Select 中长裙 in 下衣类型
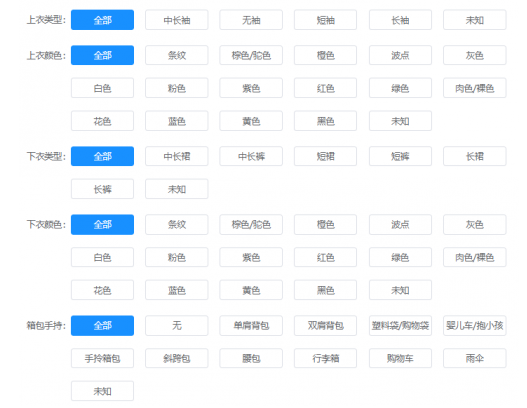 click(176, 156)
